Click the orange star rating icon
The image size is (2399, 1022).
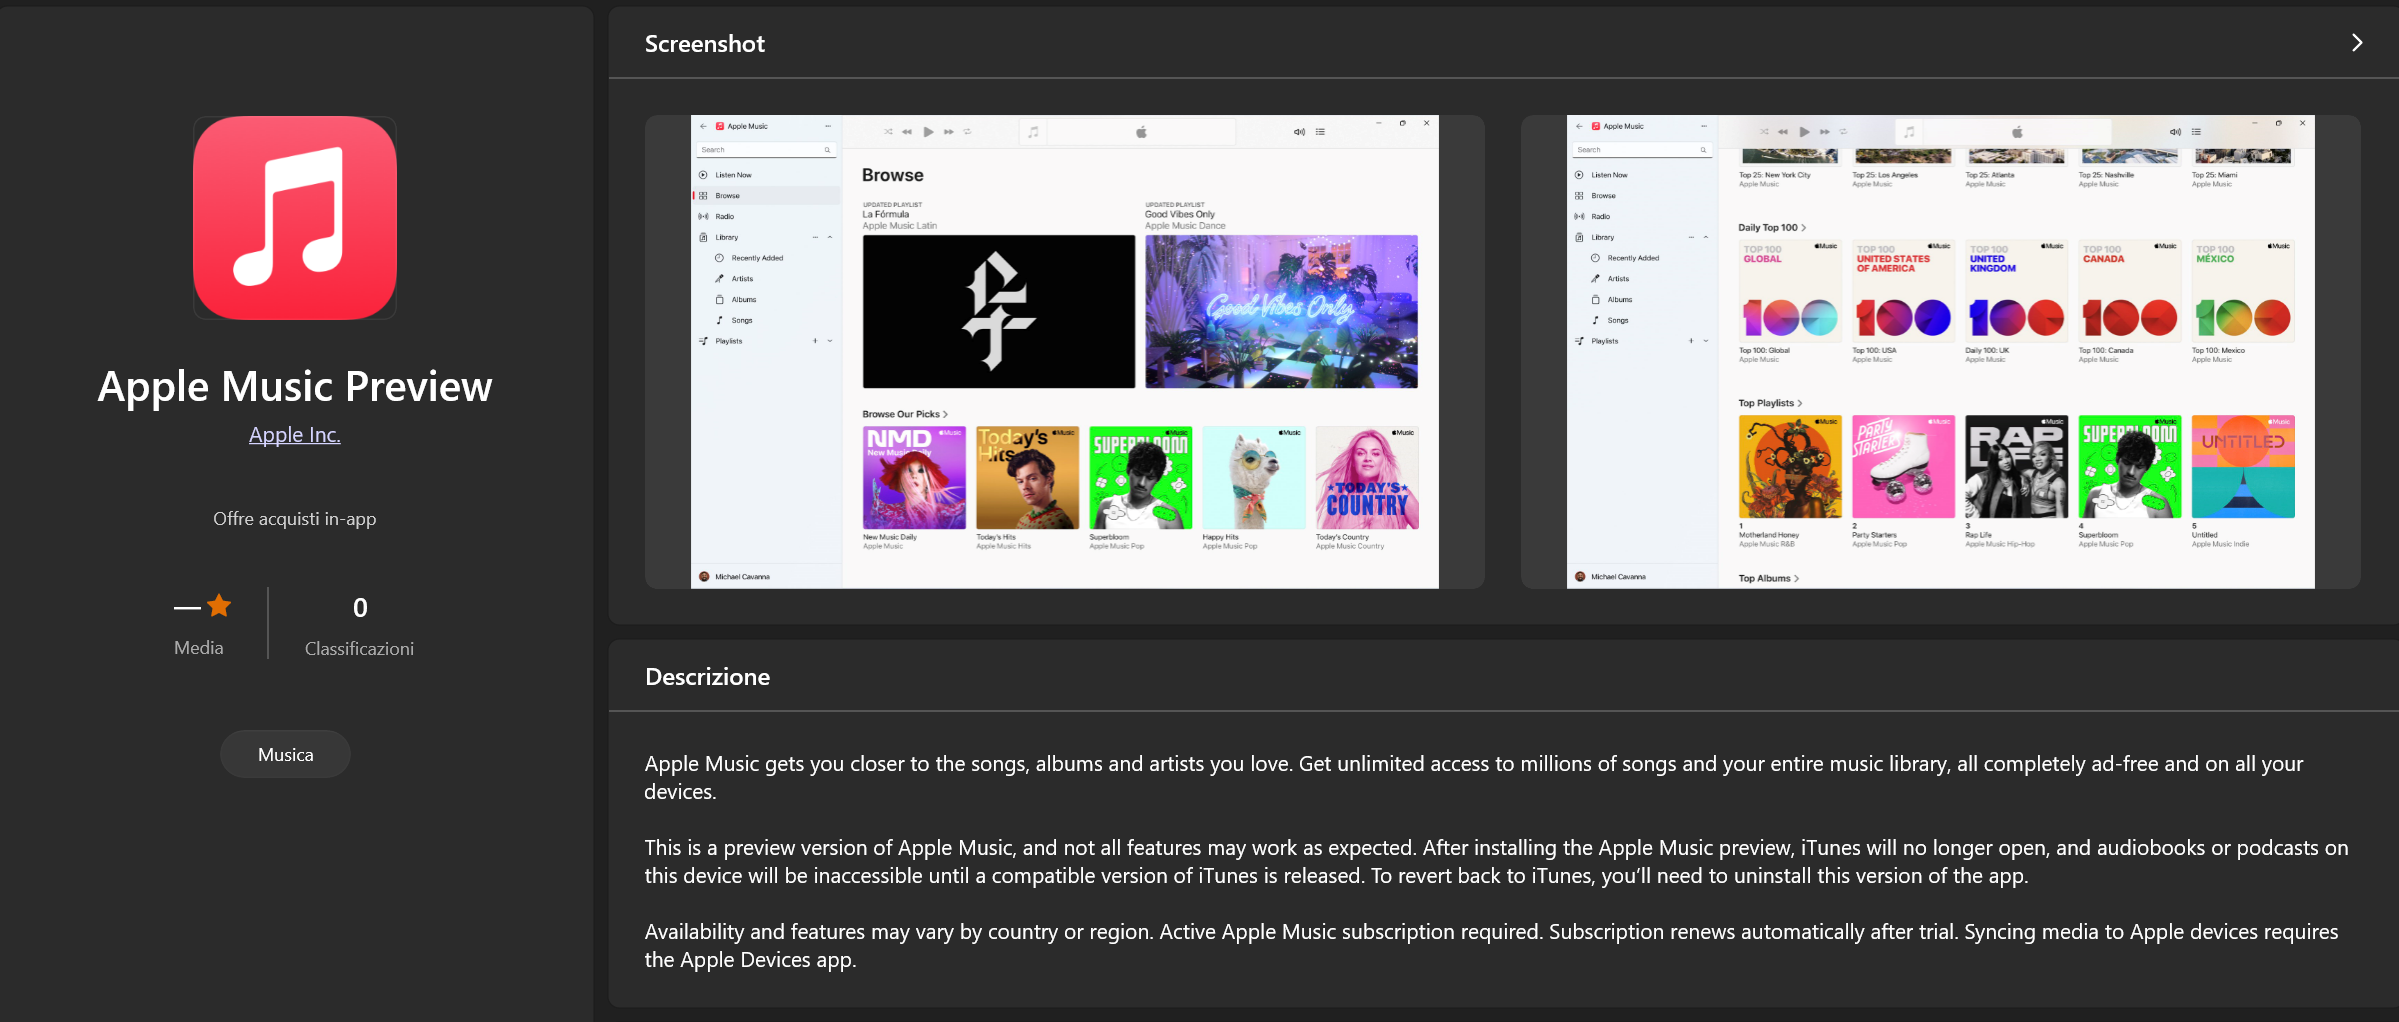[x=219, y=606]
